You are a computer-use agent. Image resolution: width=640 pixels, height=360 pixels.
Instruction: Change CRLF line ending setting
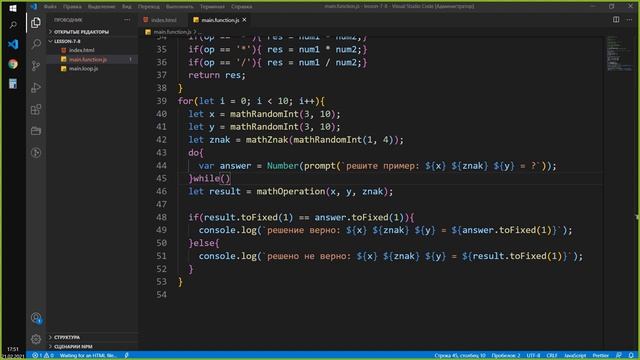point(552,356)
